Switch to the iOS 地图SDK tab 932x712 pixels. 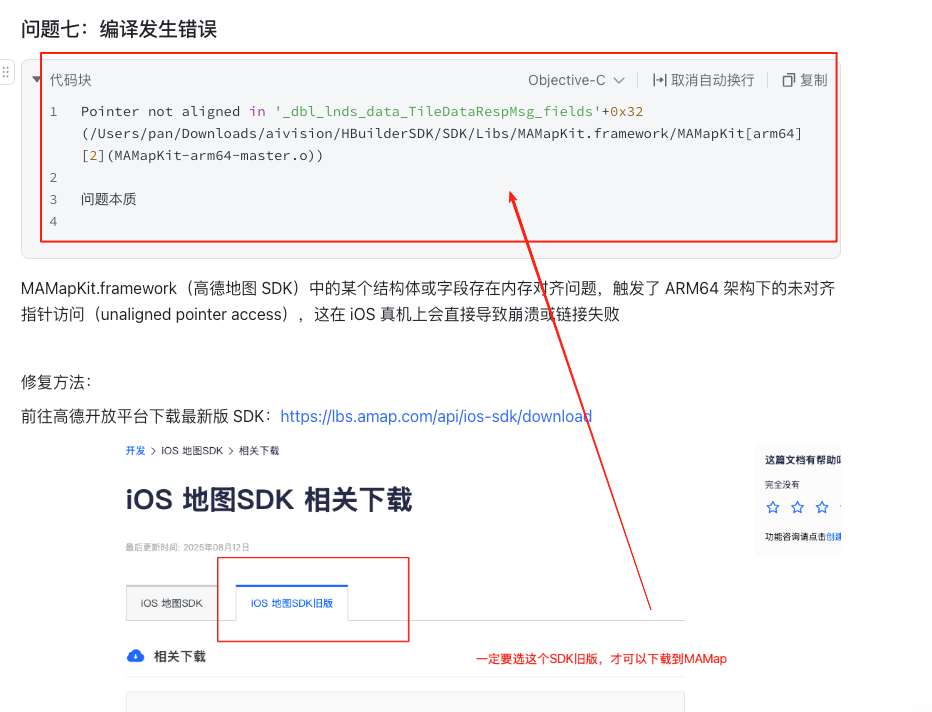click(172, 603)
